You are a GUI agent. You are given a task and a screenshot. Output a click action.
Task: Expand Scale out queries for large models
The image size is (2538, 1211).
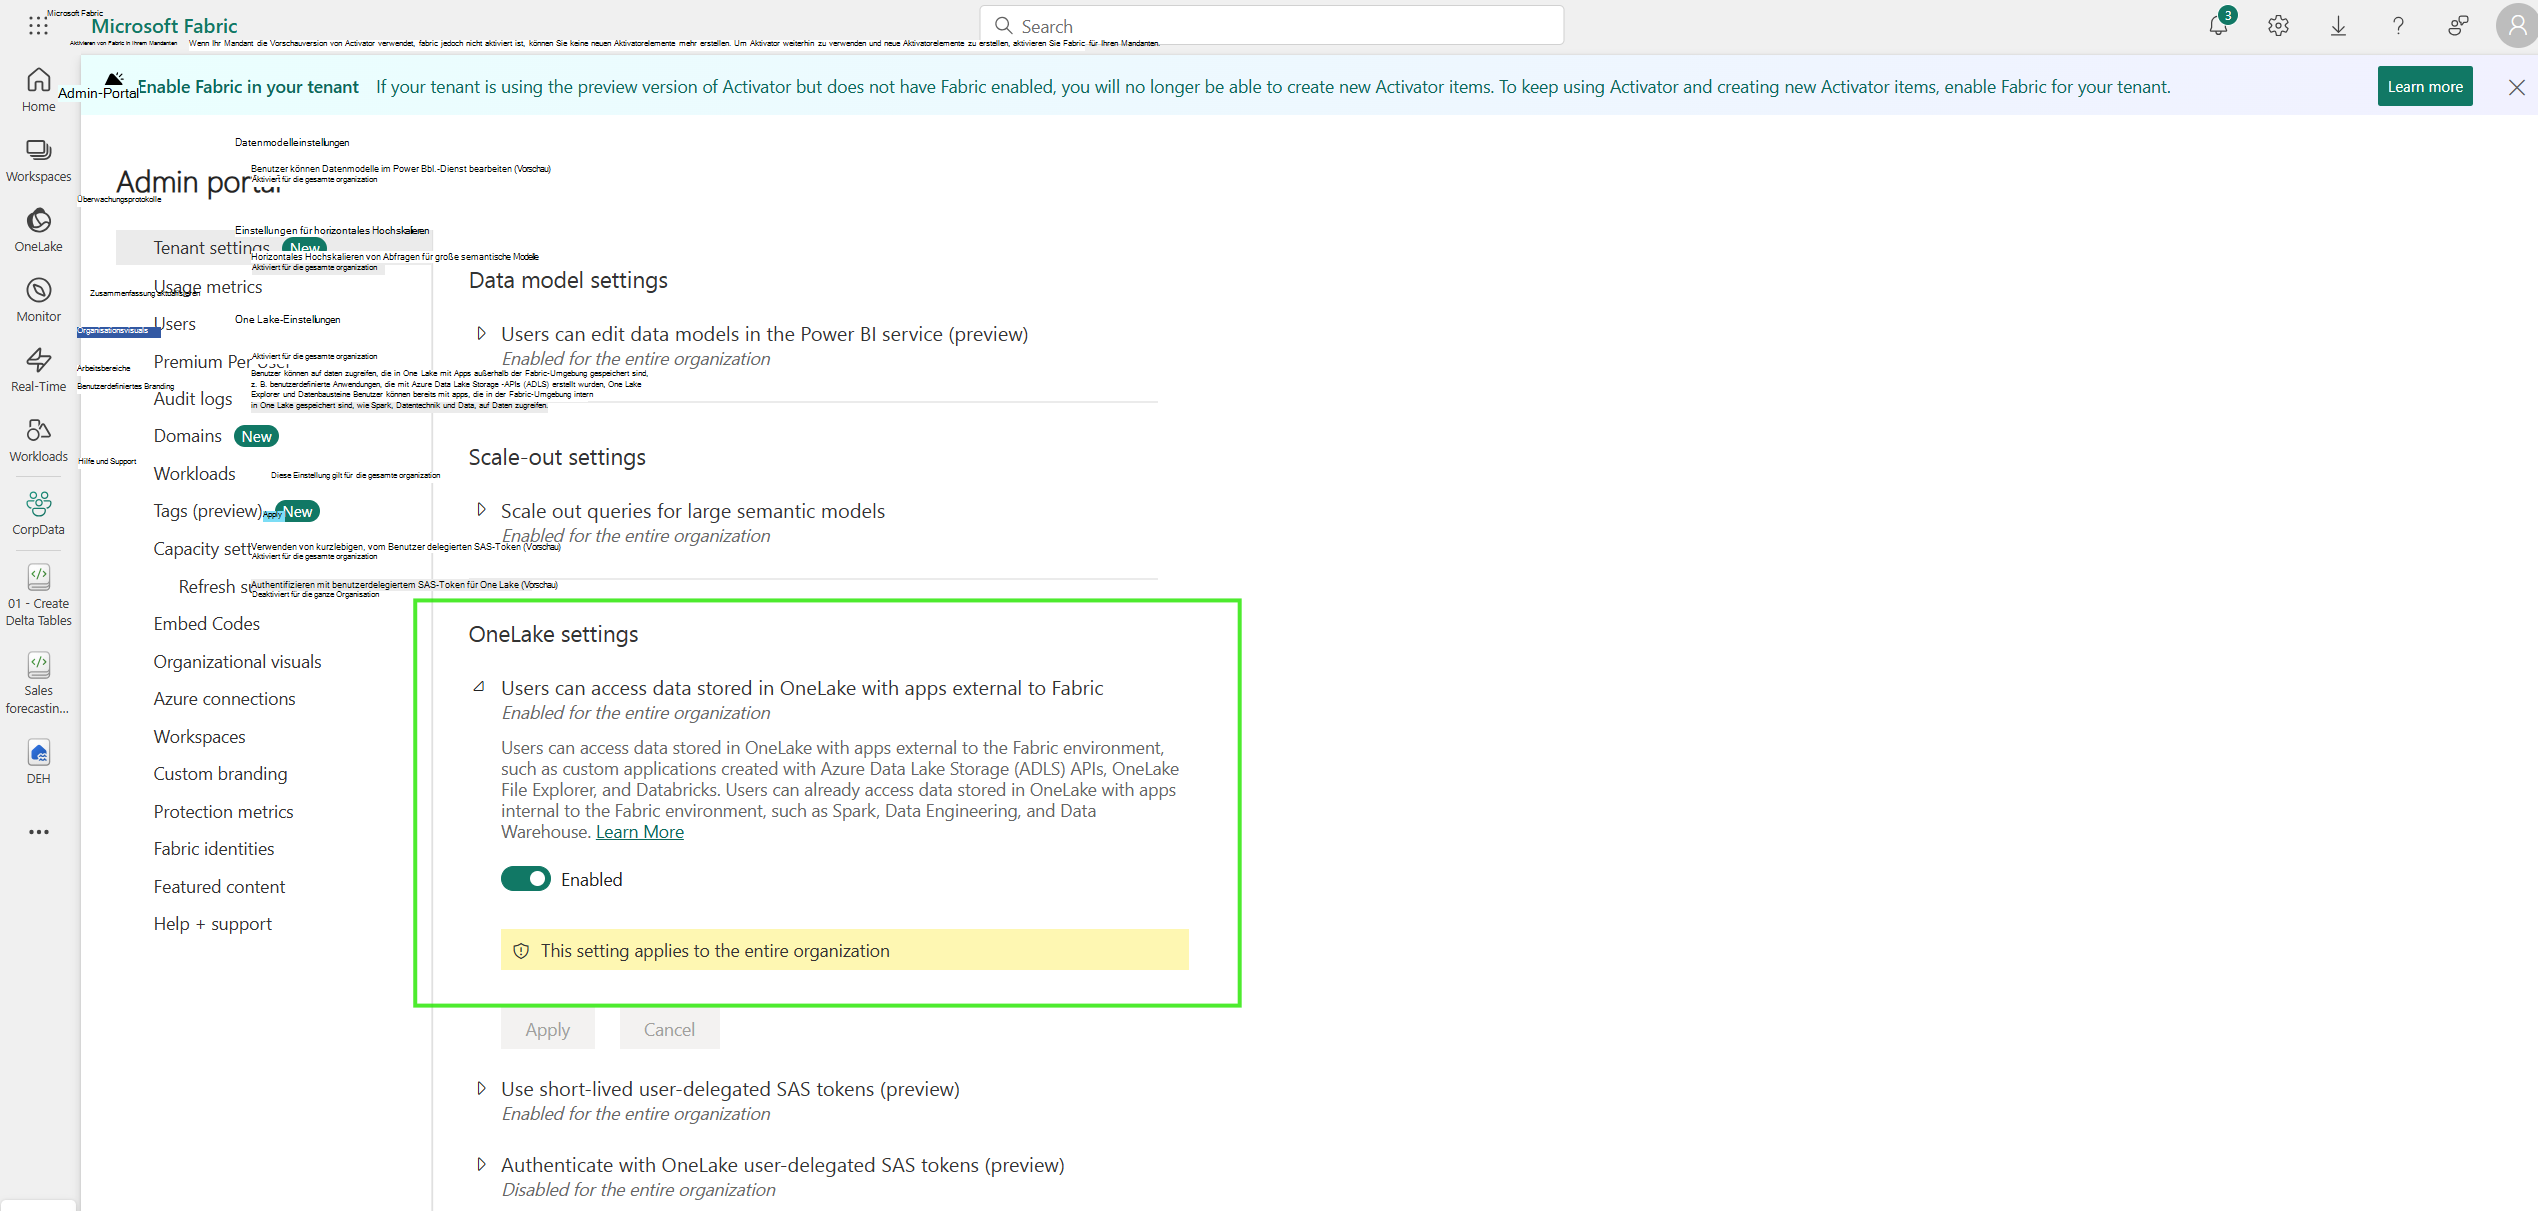[479, 510]
